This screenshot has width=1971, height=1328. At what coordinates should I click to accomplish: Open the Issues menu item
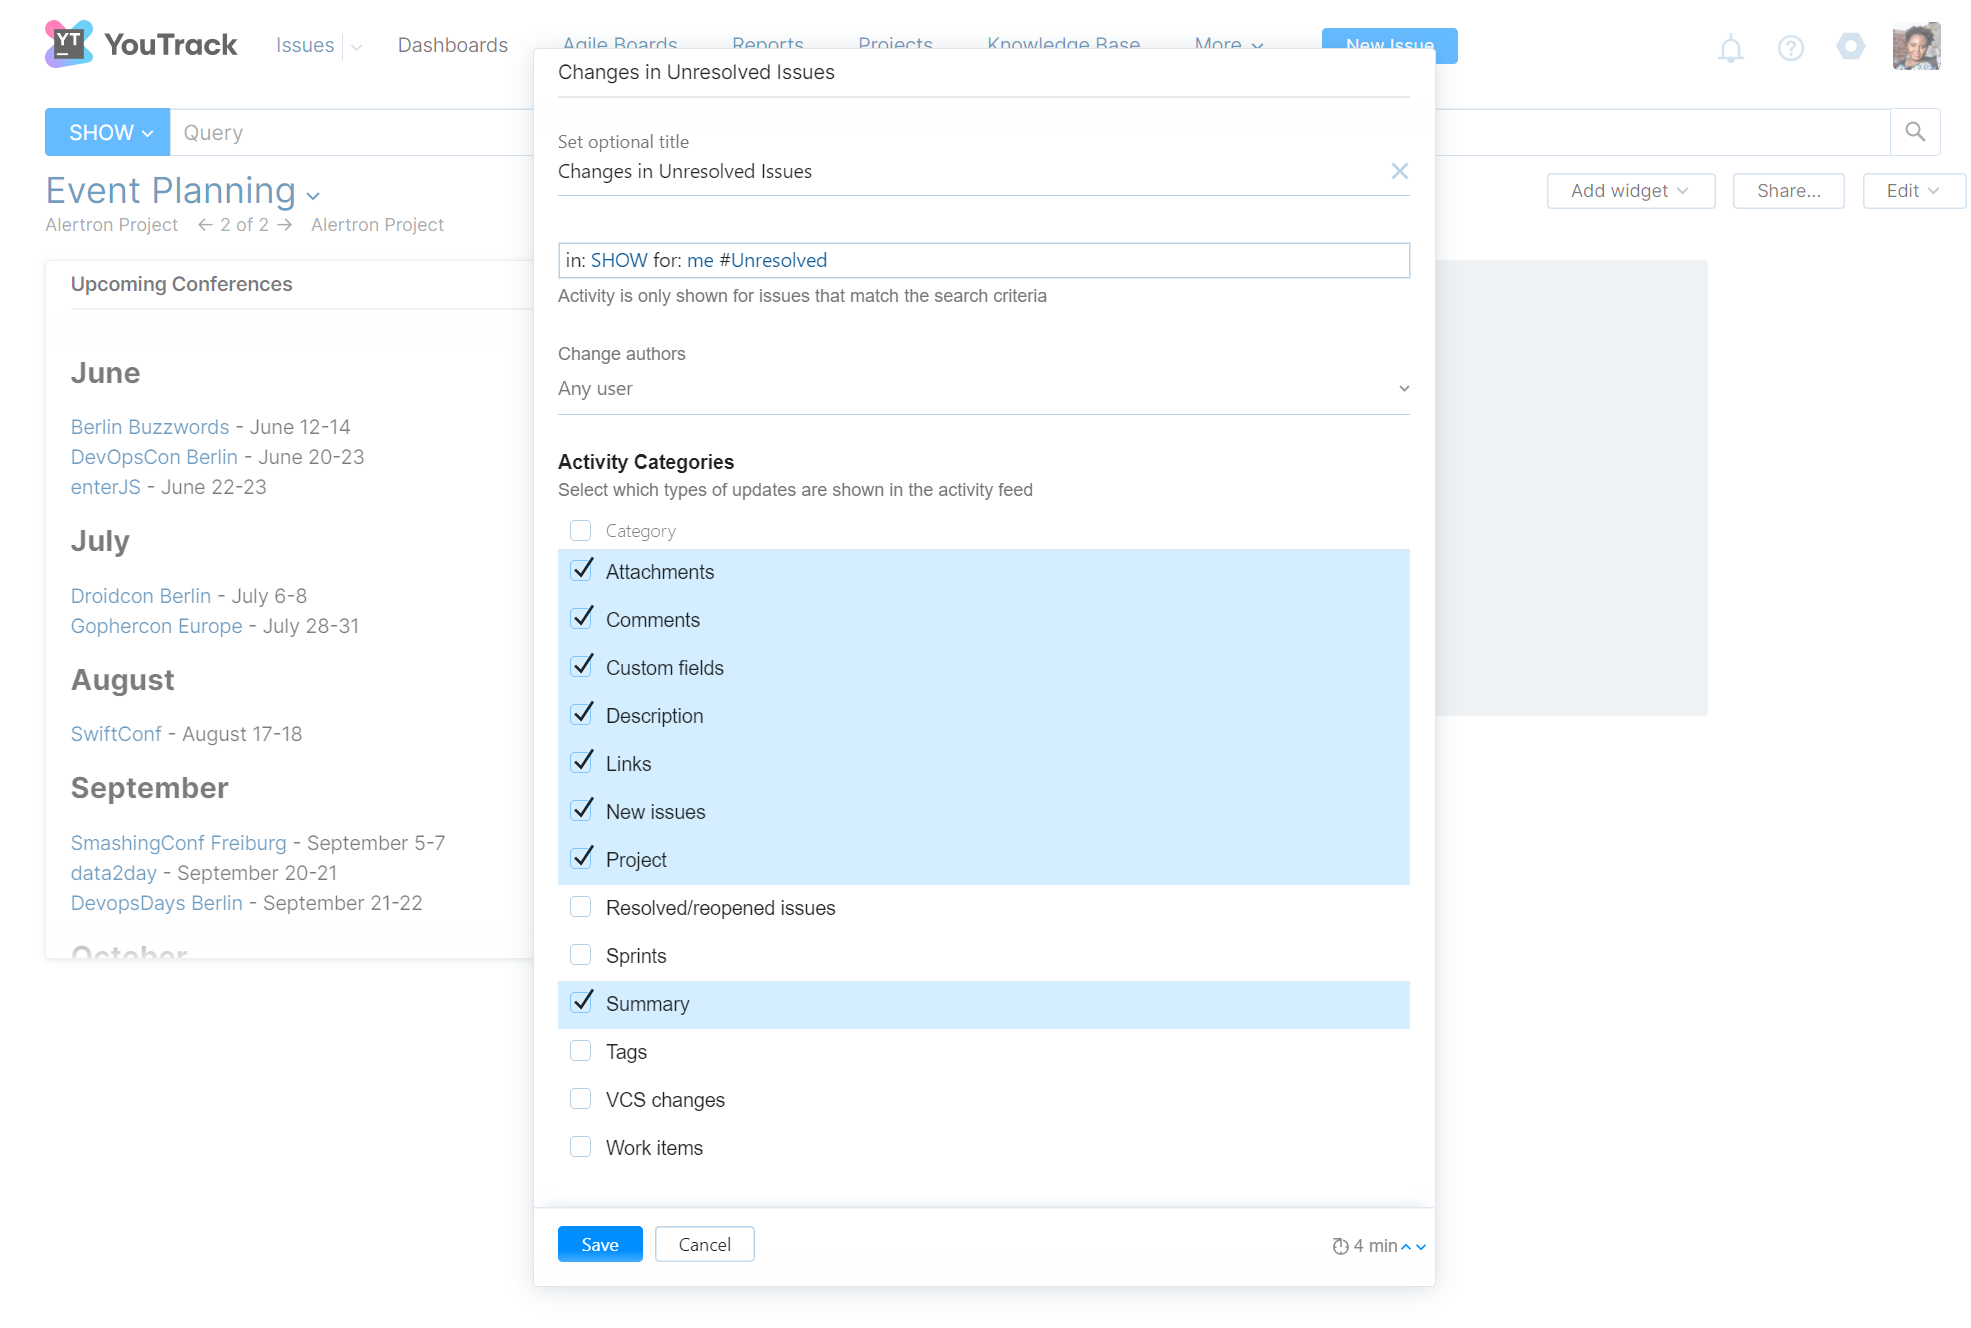click(x=305, y=45)
